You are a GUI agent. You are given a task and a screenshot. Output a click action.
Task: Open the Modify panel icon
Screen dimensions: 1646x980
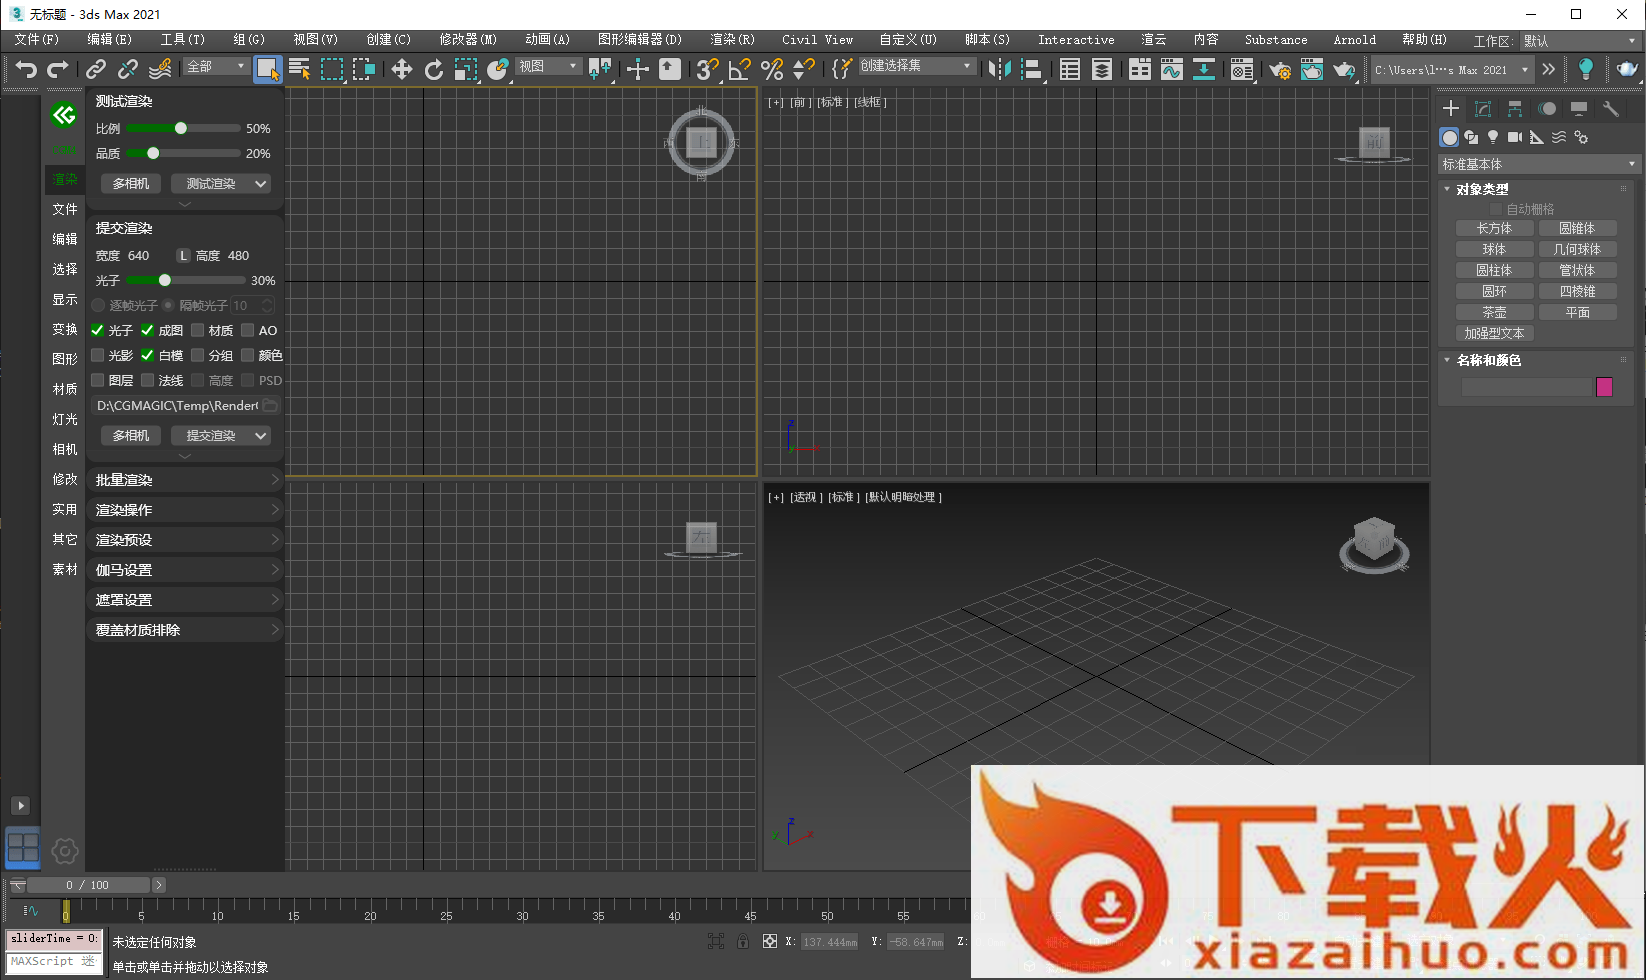click(x=1483, y=108)
